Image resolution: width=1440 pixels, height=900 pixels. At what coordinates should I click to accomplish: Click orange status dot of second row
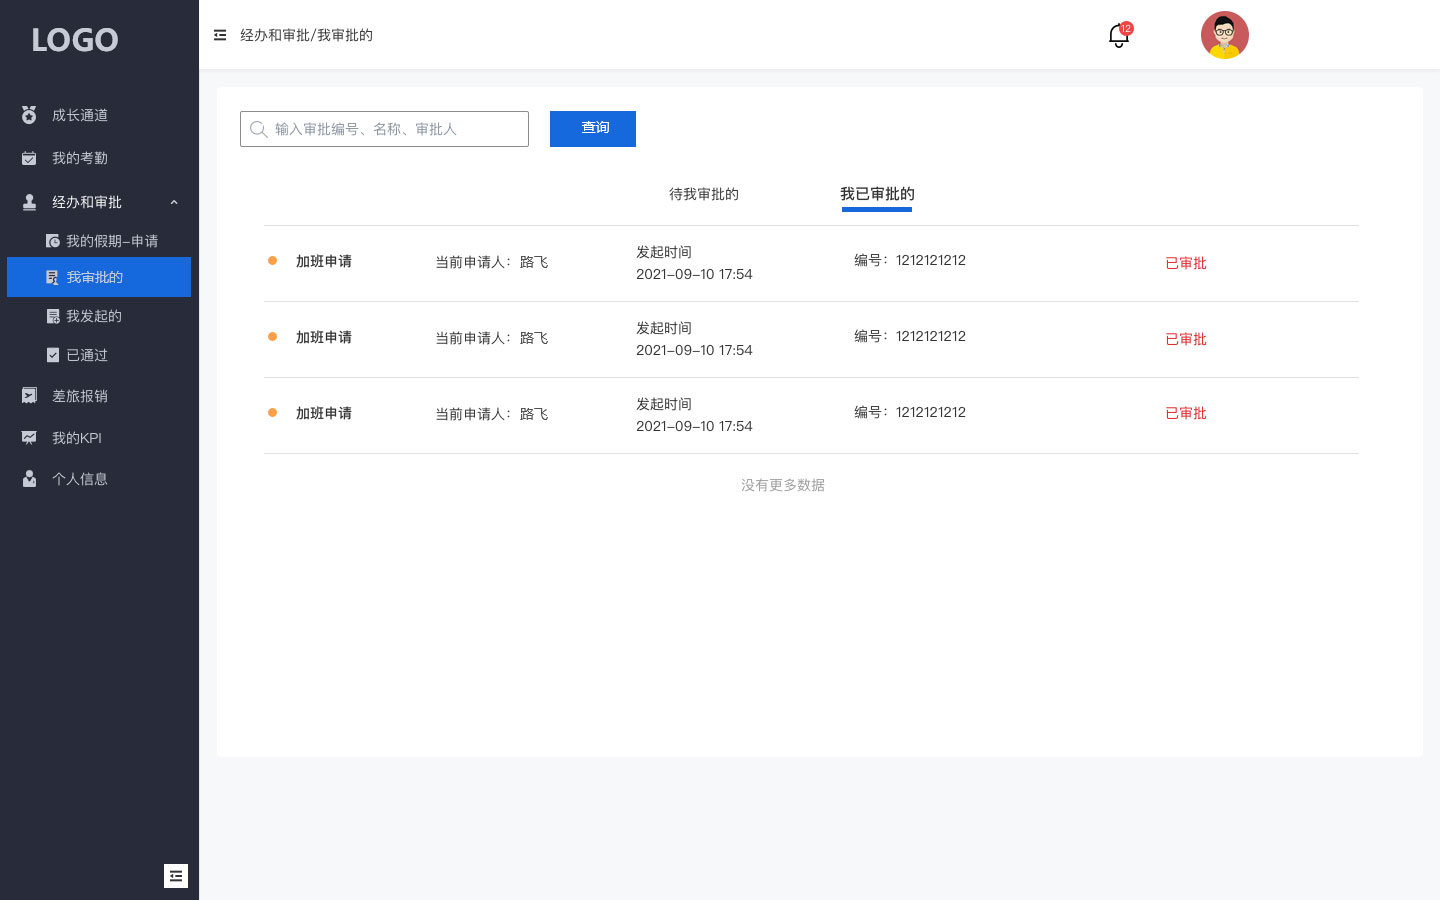pos(272,337)
